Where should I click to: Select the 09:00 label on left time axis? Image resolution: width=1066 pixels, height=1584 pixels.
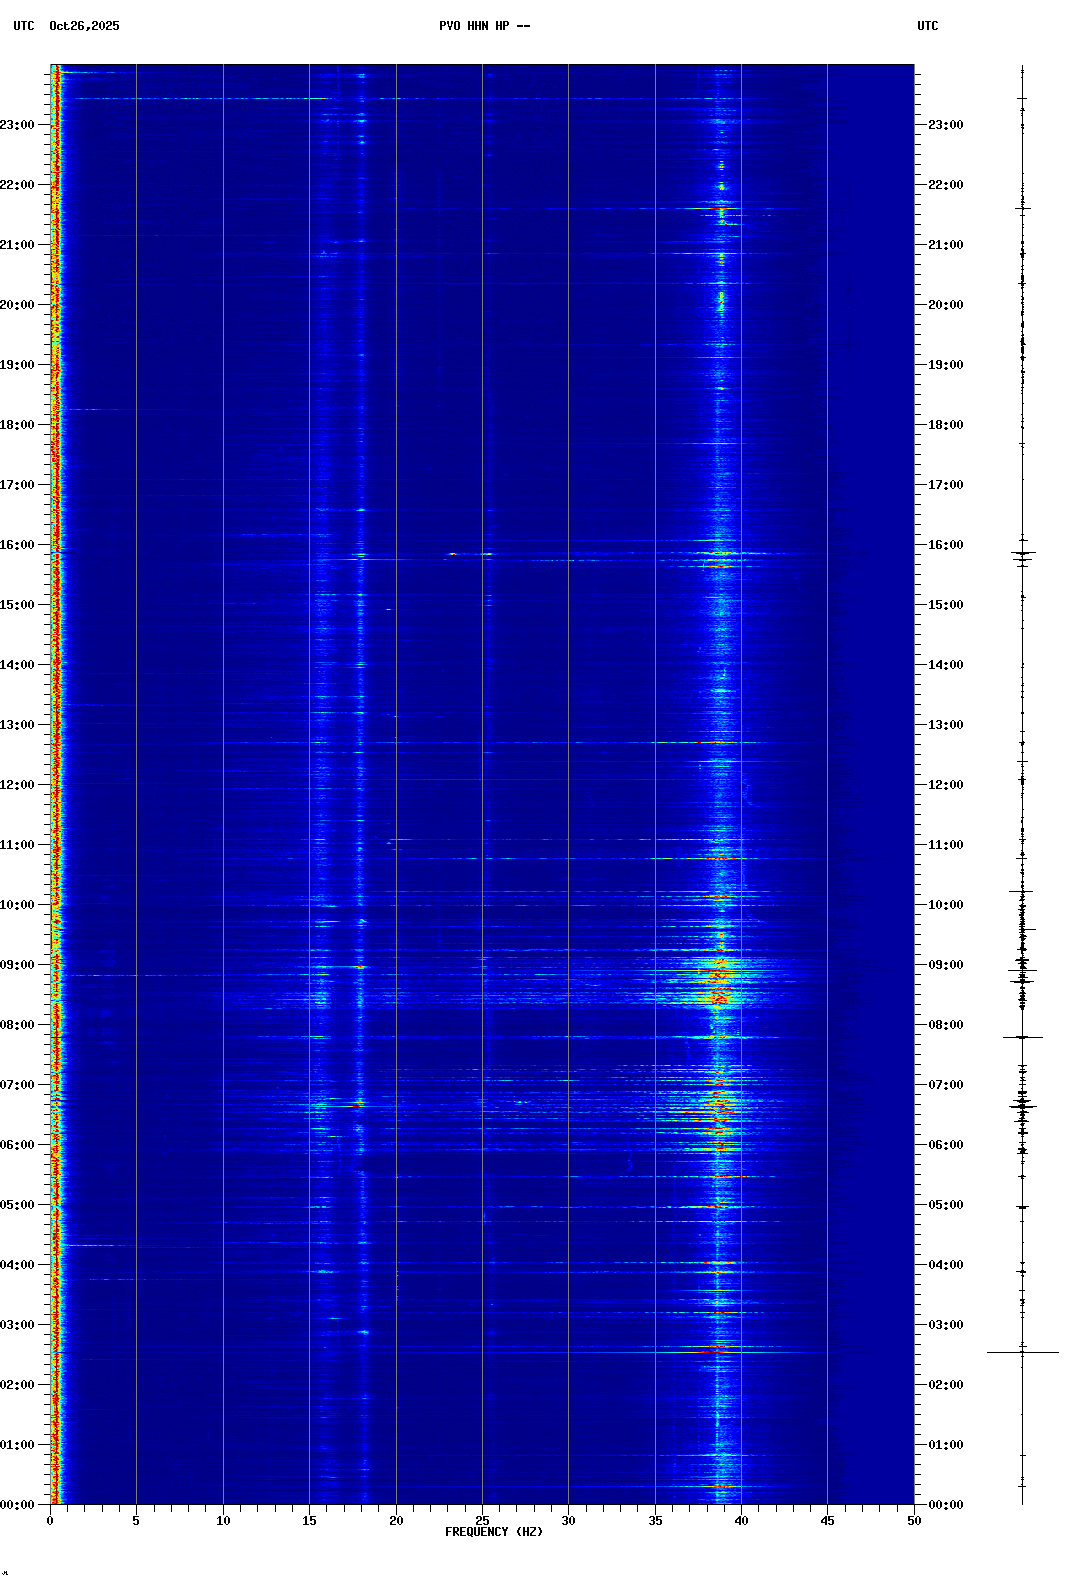tap(18, 965)
